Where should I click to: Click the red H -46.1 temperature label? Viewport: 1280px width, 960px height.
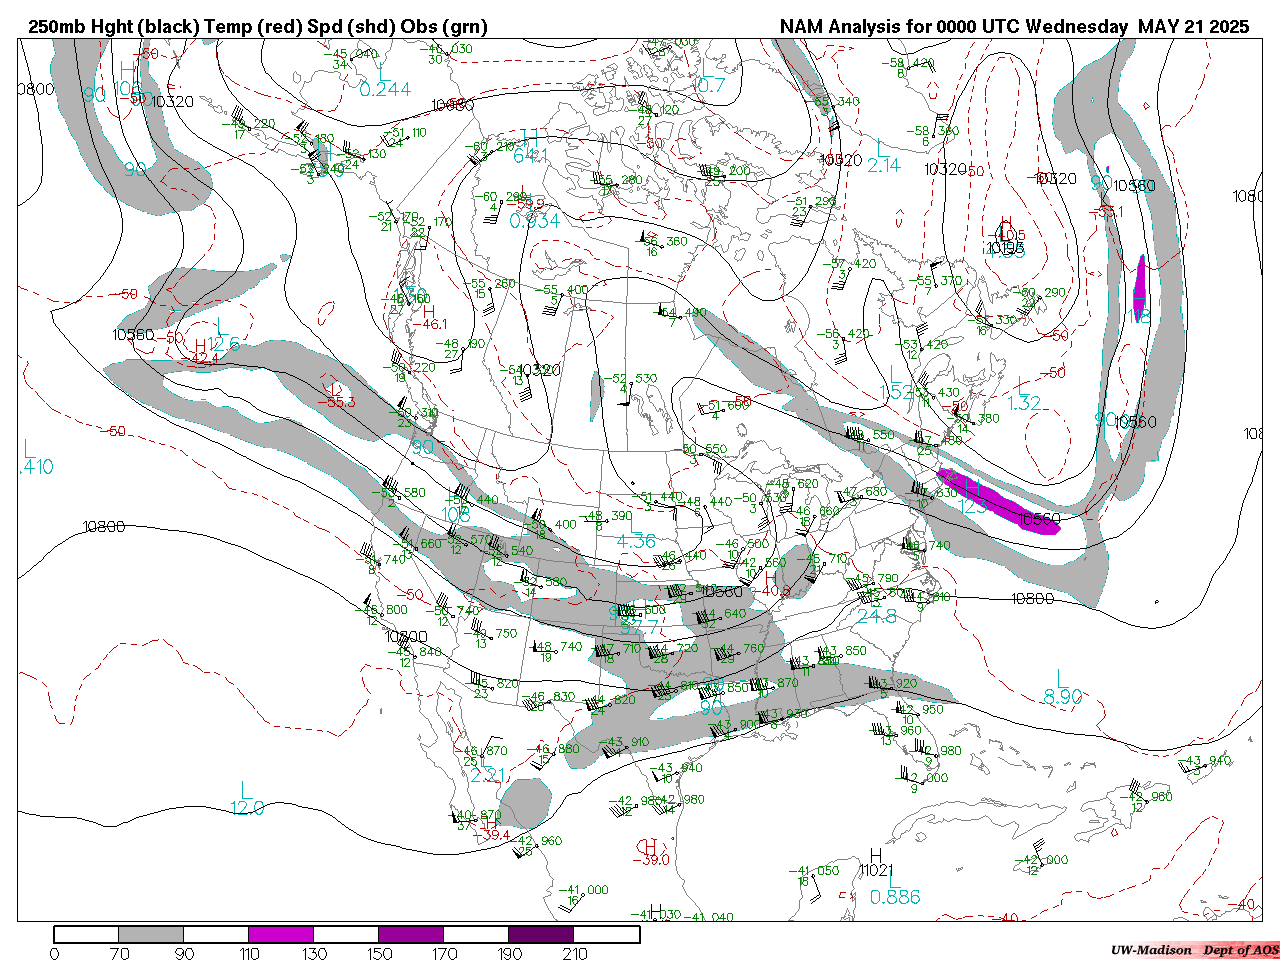tap(431, 318)
